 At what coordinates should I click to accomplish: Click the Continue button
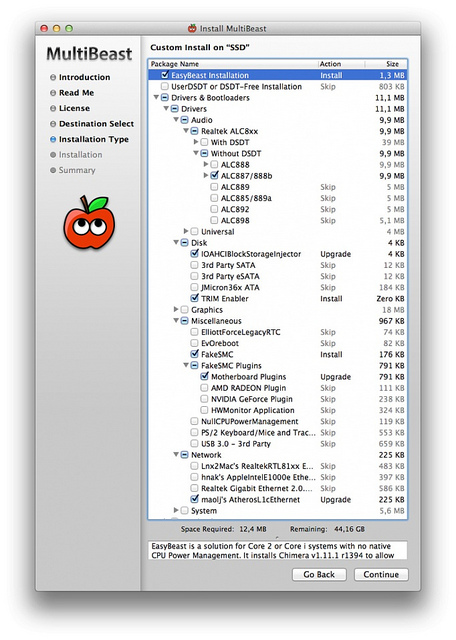pos(381,574)
